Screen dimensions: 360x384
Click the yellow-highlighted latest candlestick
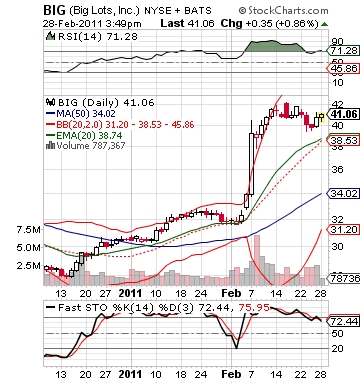321,118
